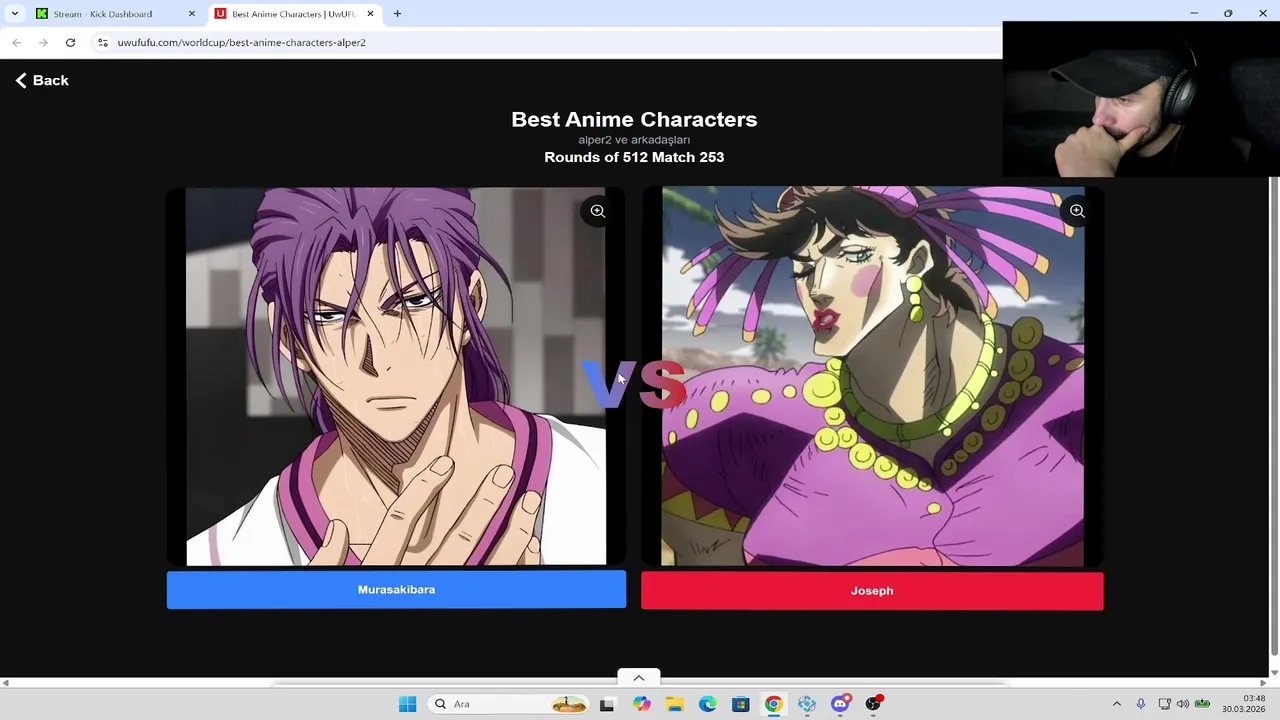Viewport: 1280px width, 720px height.
Task: Reload the page
Action: point(70,42)
